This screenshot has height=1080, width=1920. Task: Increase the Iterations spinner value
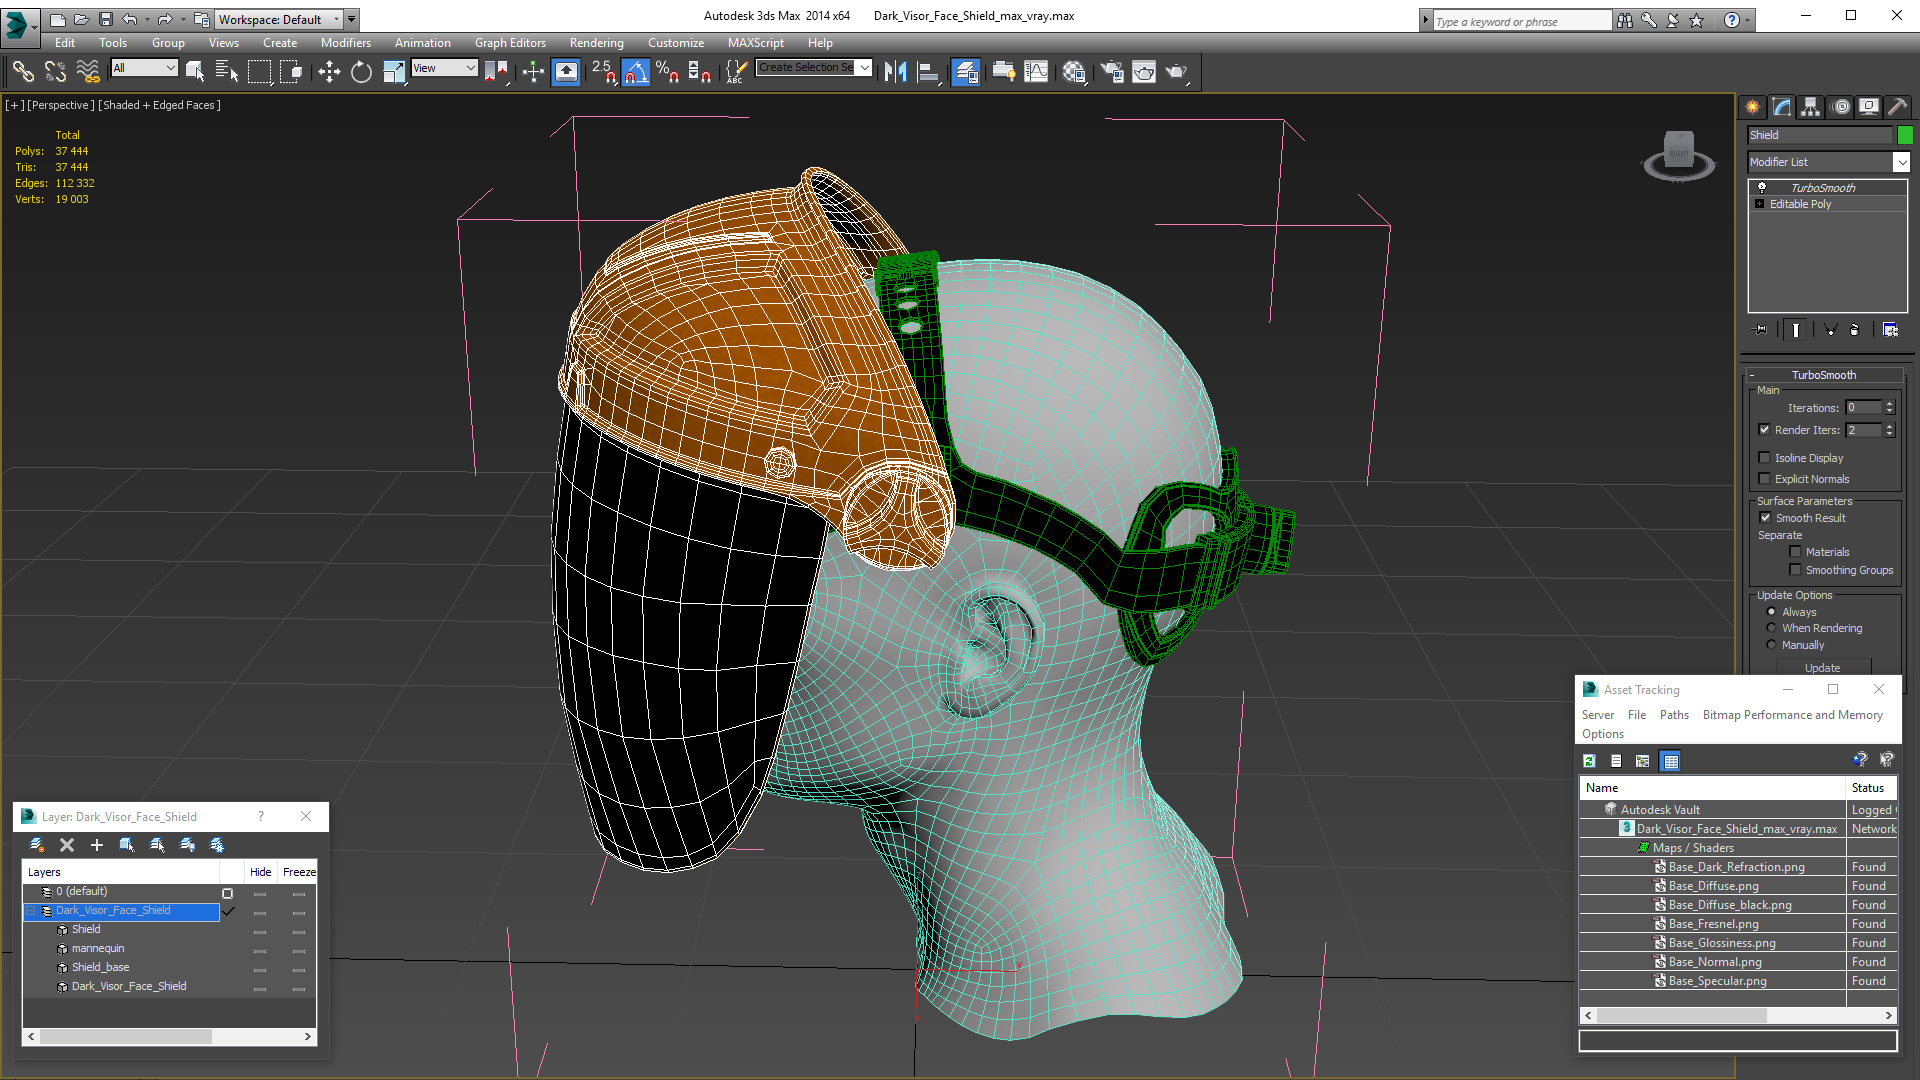point(1890,404)
